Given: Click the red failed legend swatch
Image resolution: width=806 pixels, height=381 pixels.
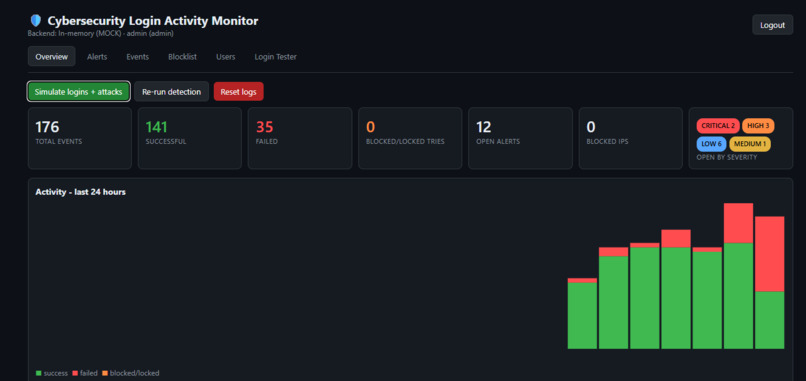Looking at the screenshot, I should [x=75, y=373].
